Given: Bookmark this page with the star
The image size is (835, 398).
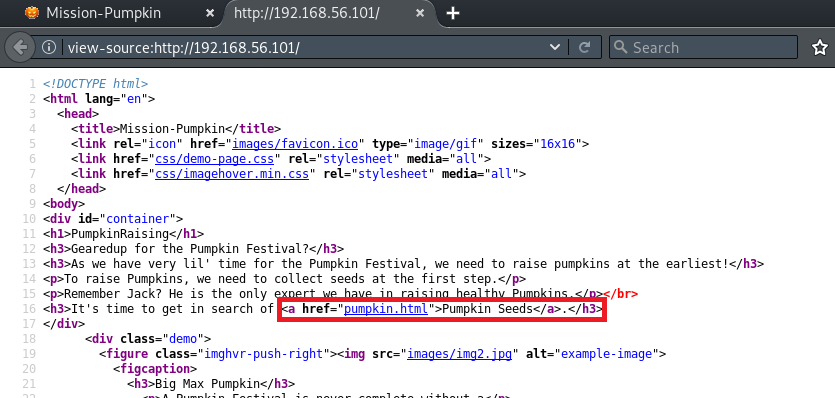Looking at the screenshot, I should (x=820, y=47).
